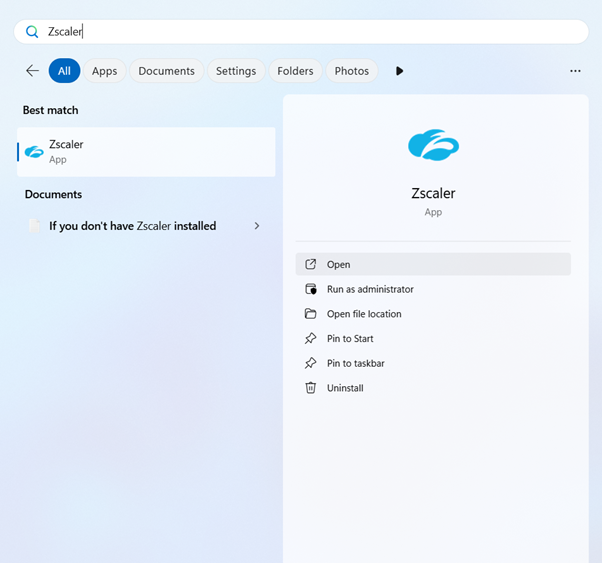Click the Documents section heading
Image resolution: width=602 pixels, height=563 pixels.
pos(53,194)
